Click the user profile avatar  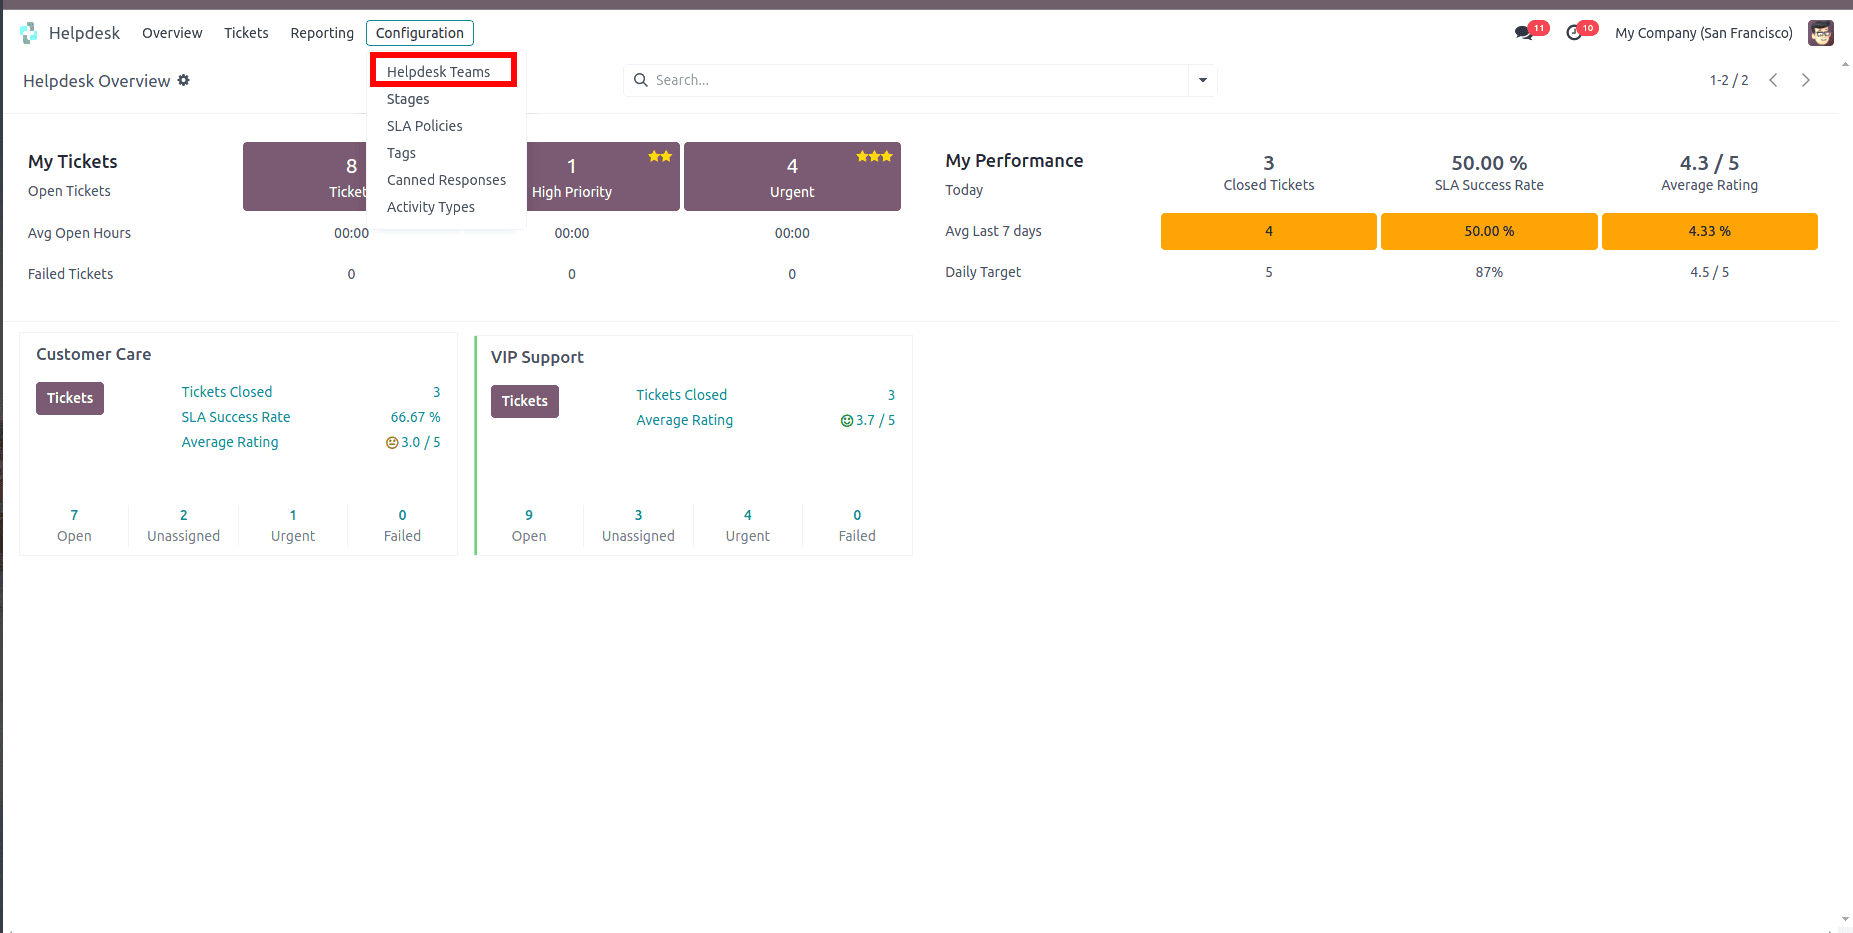click(x=1821, y=32)
